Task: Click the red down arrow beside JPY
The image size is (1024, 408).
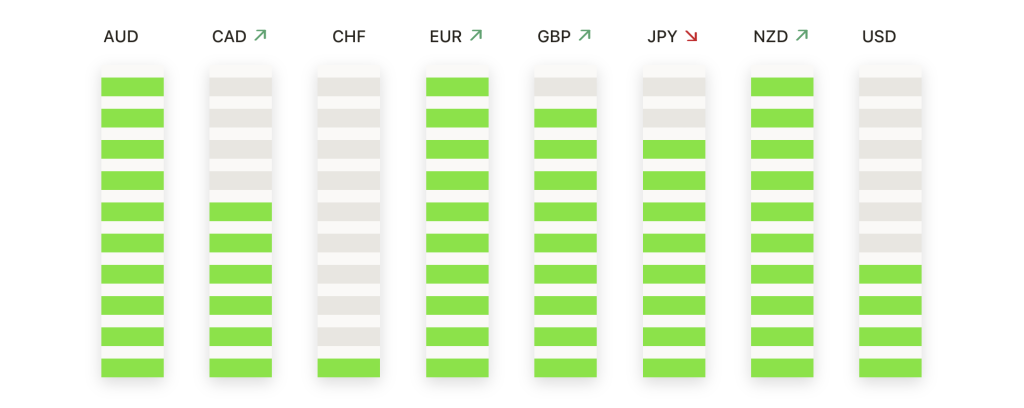Action: 691,36
